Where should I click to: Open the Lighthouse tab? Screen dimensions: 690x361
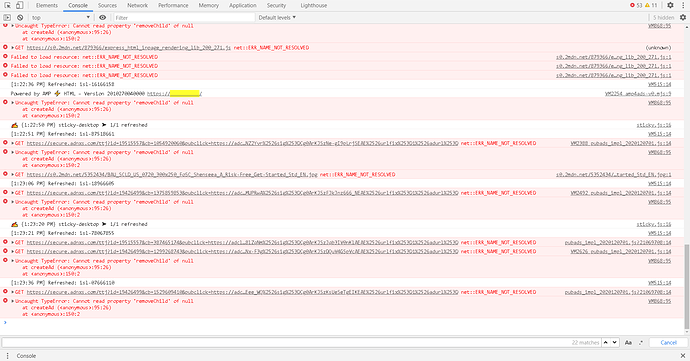tap(314, 5)
